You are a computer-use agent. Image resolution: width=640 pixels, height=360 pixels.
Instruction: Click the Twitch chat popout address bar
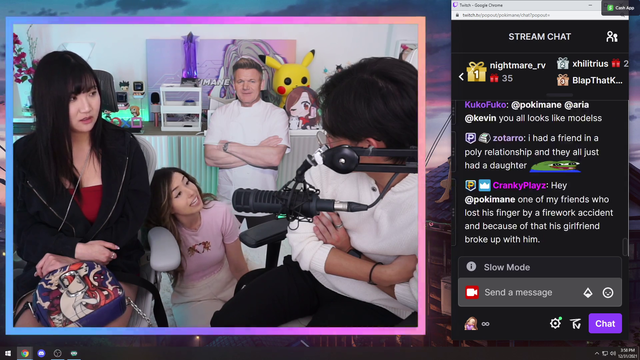tap(539, 15)
